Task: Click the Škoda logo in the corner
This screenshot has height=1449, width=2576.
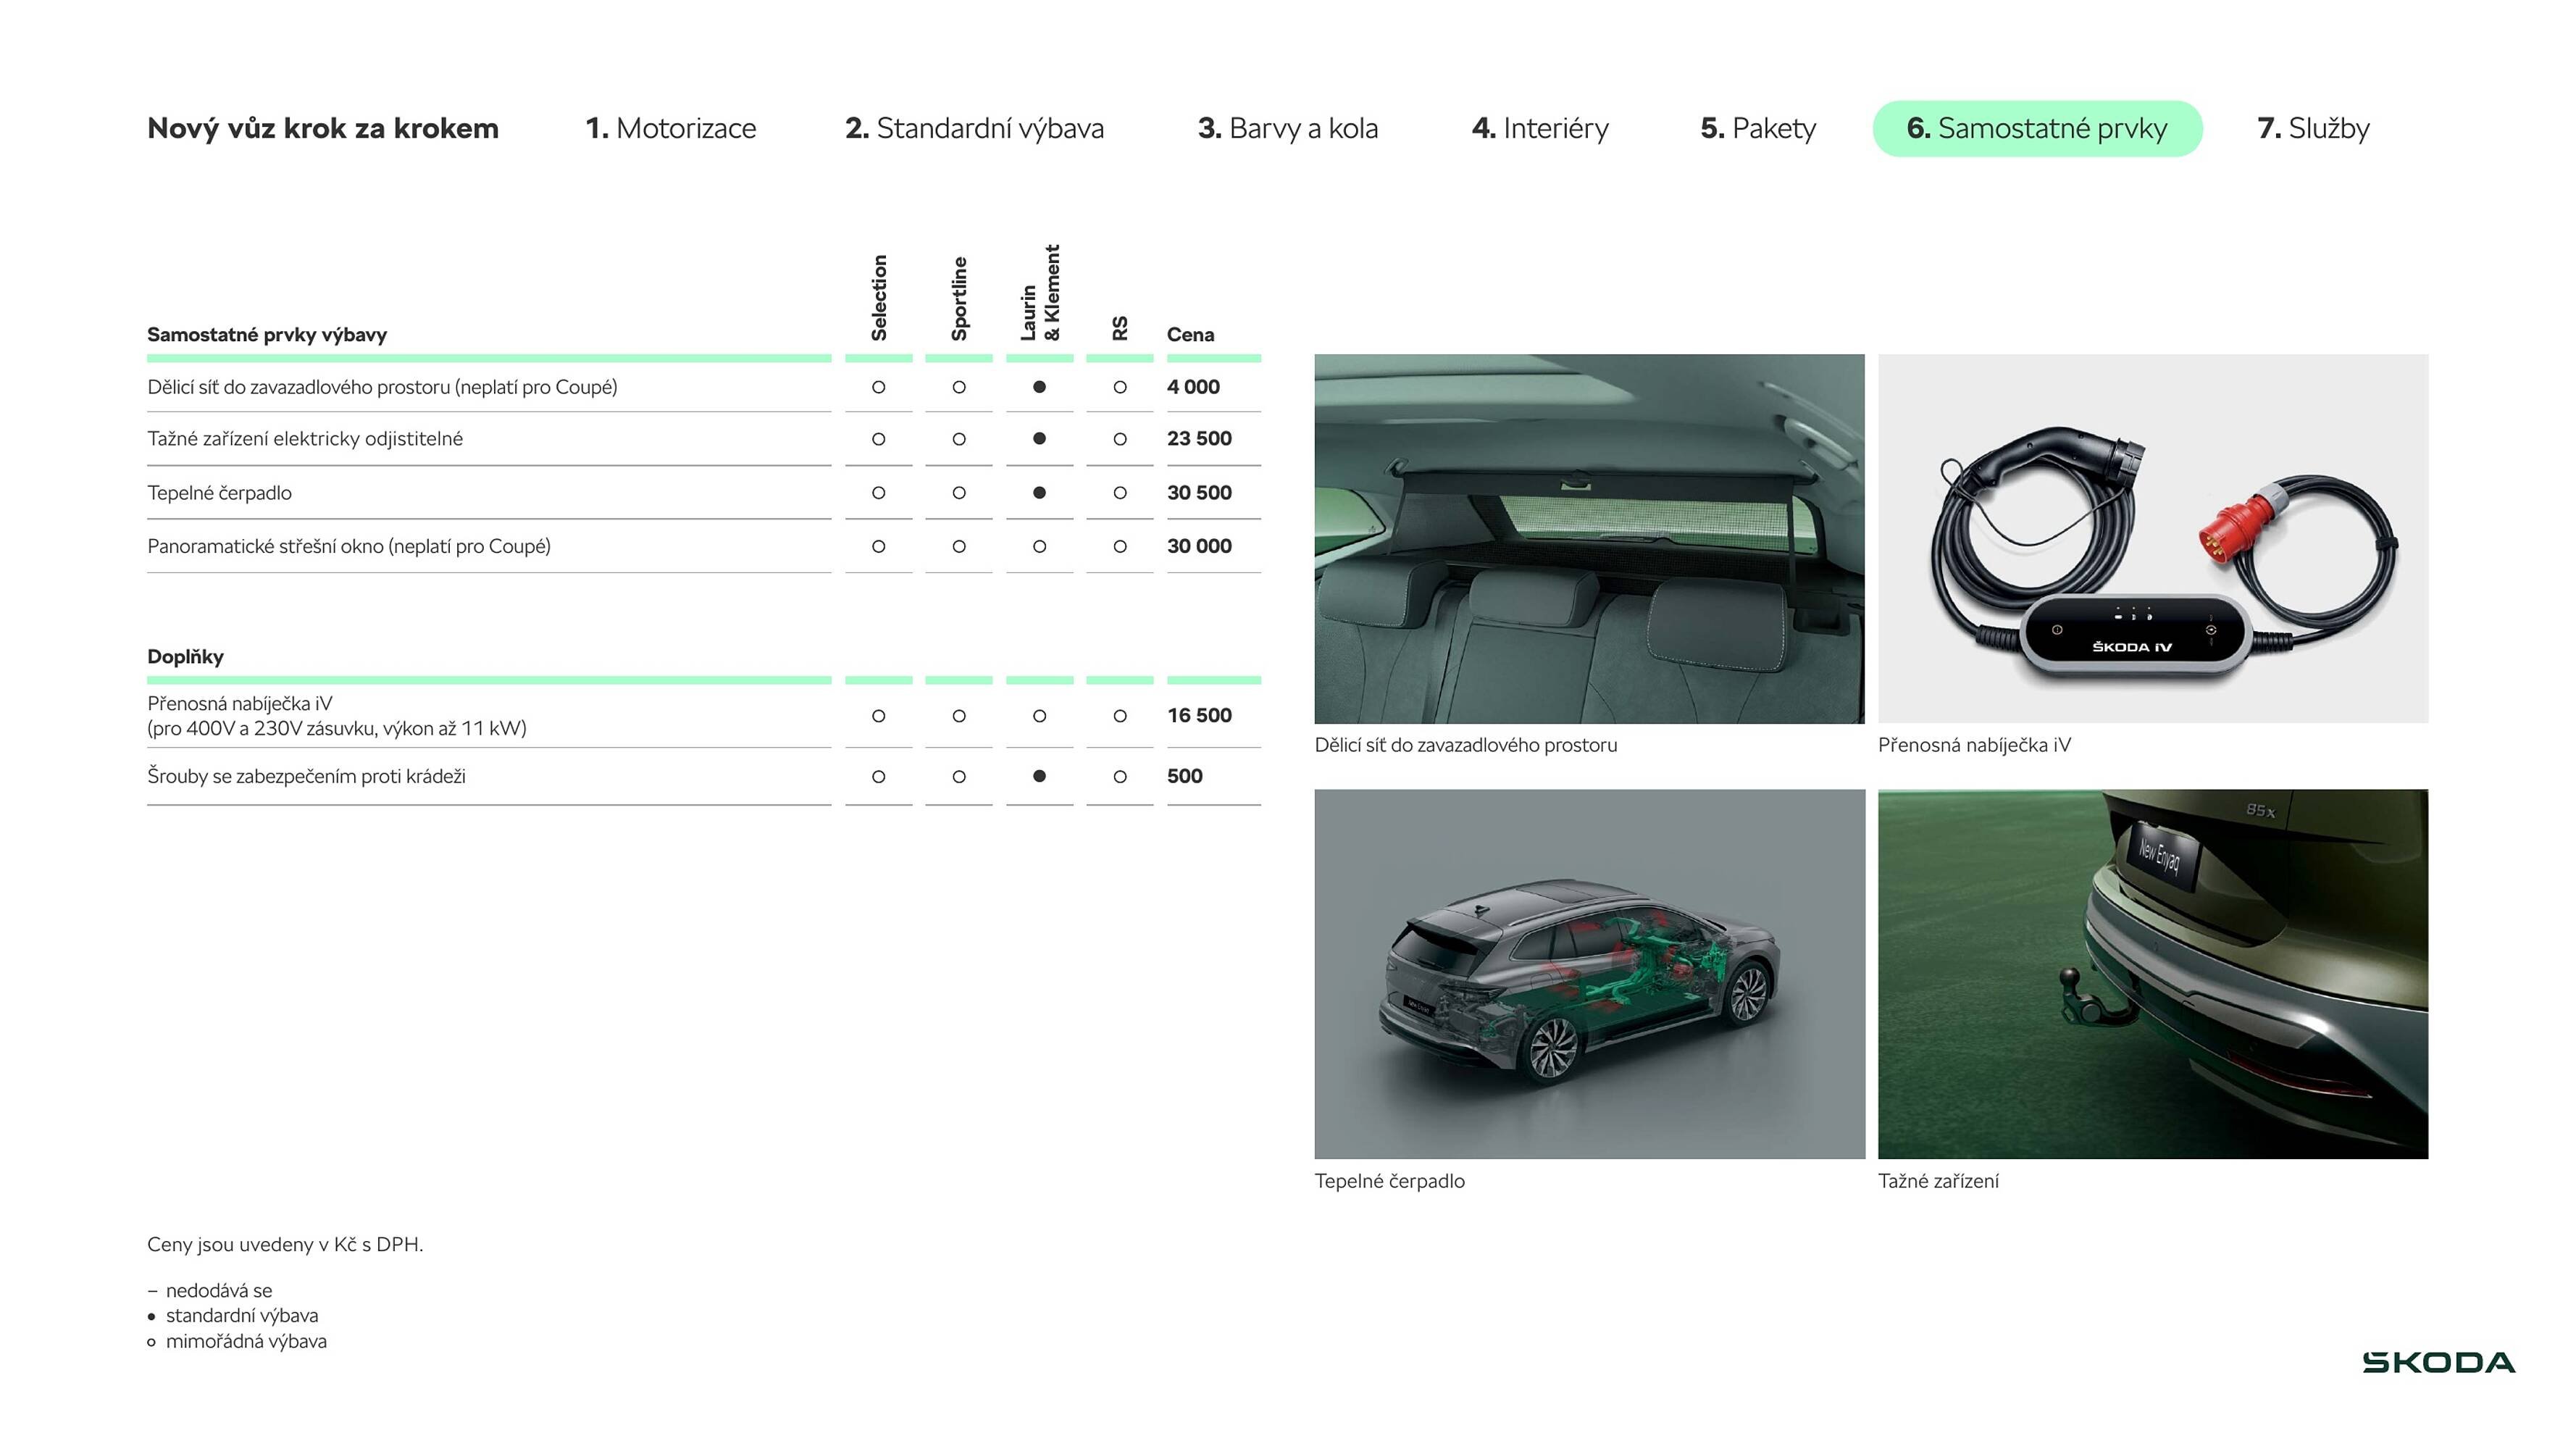Action: click(2438, 1362)
